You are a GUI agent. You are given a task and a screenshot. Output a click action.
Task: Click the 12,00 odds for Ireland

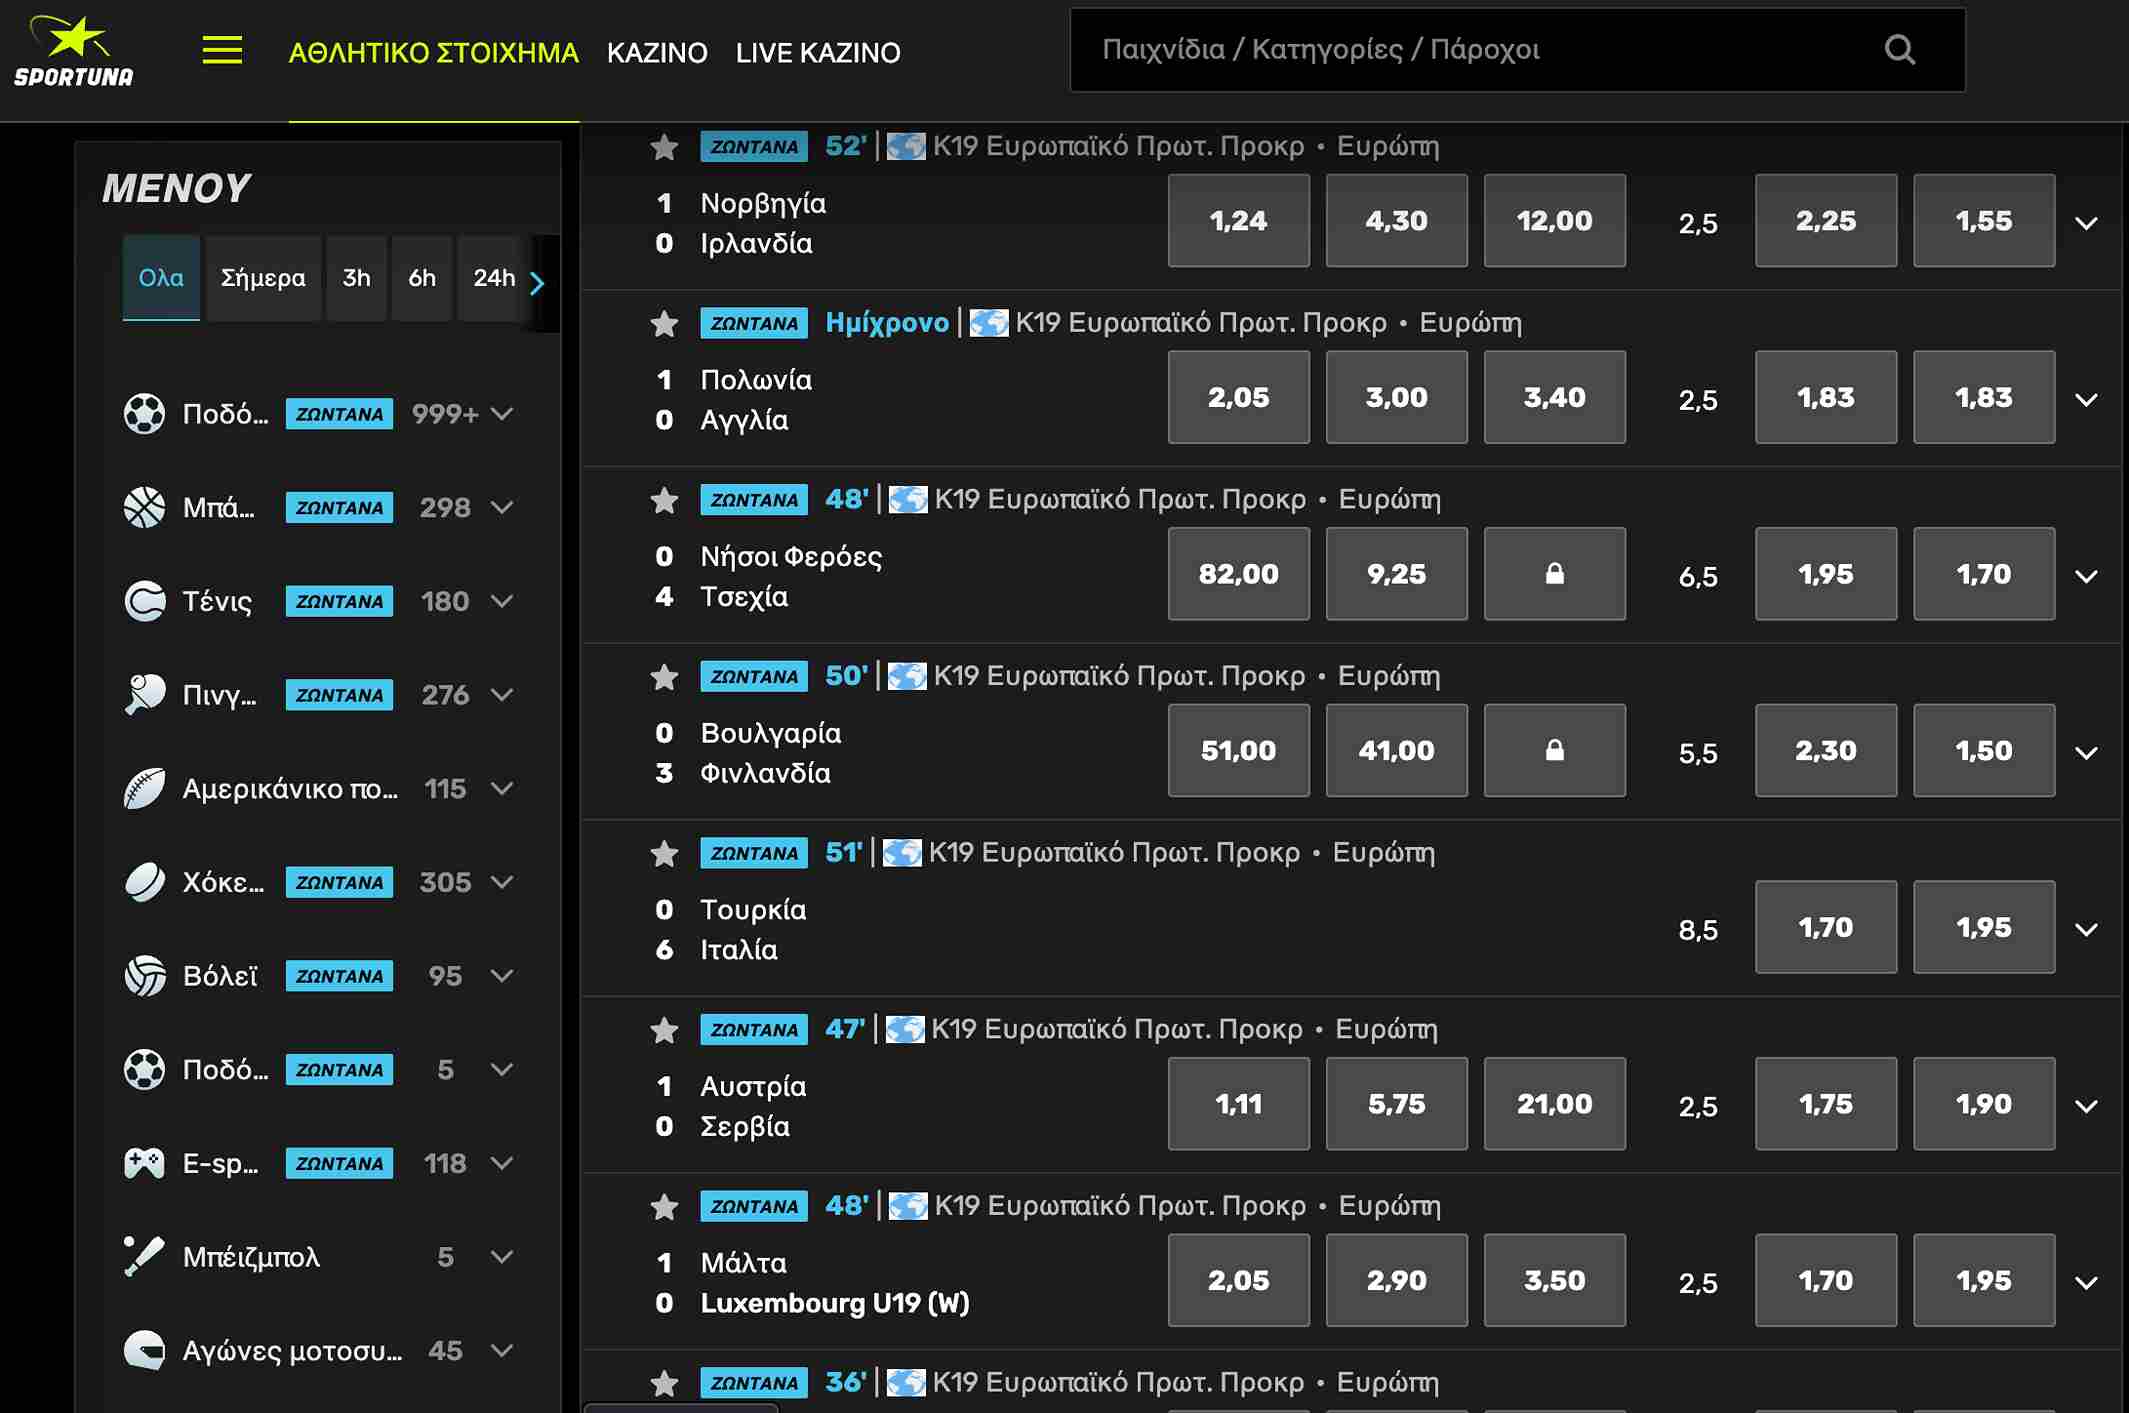(1554, 221)
